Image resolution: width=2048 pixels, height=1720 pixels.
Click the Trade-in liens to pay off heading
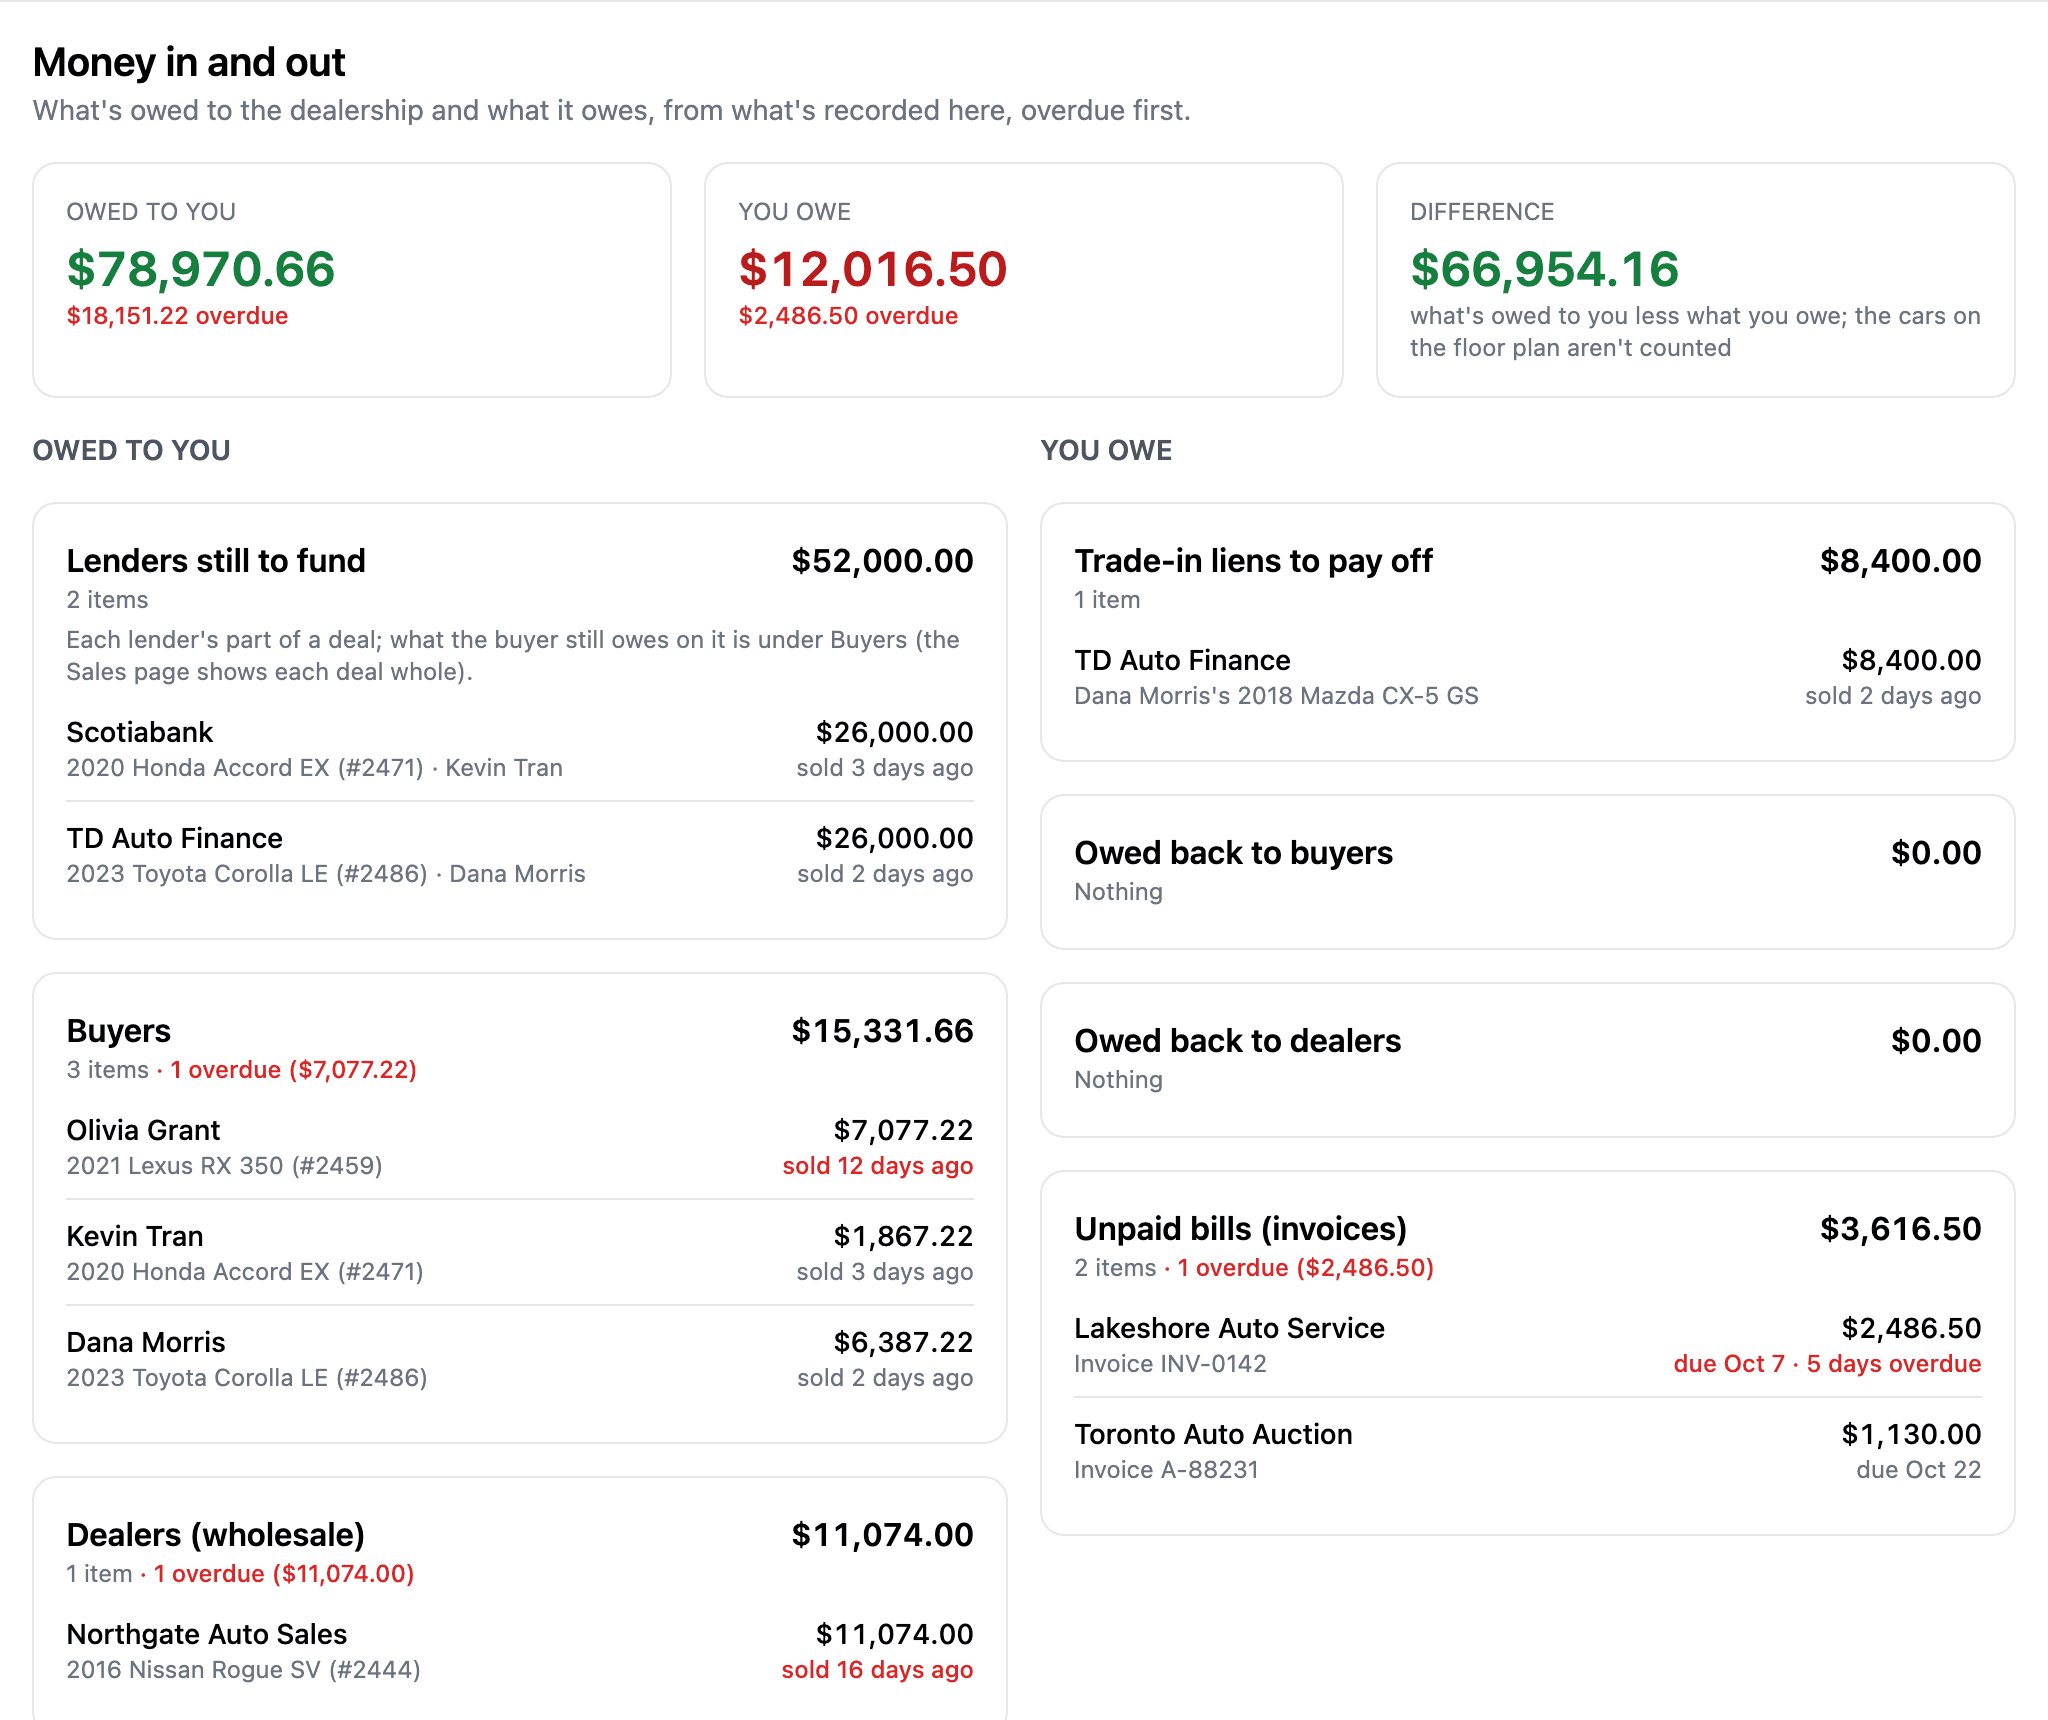click(x=1253, y=561)
